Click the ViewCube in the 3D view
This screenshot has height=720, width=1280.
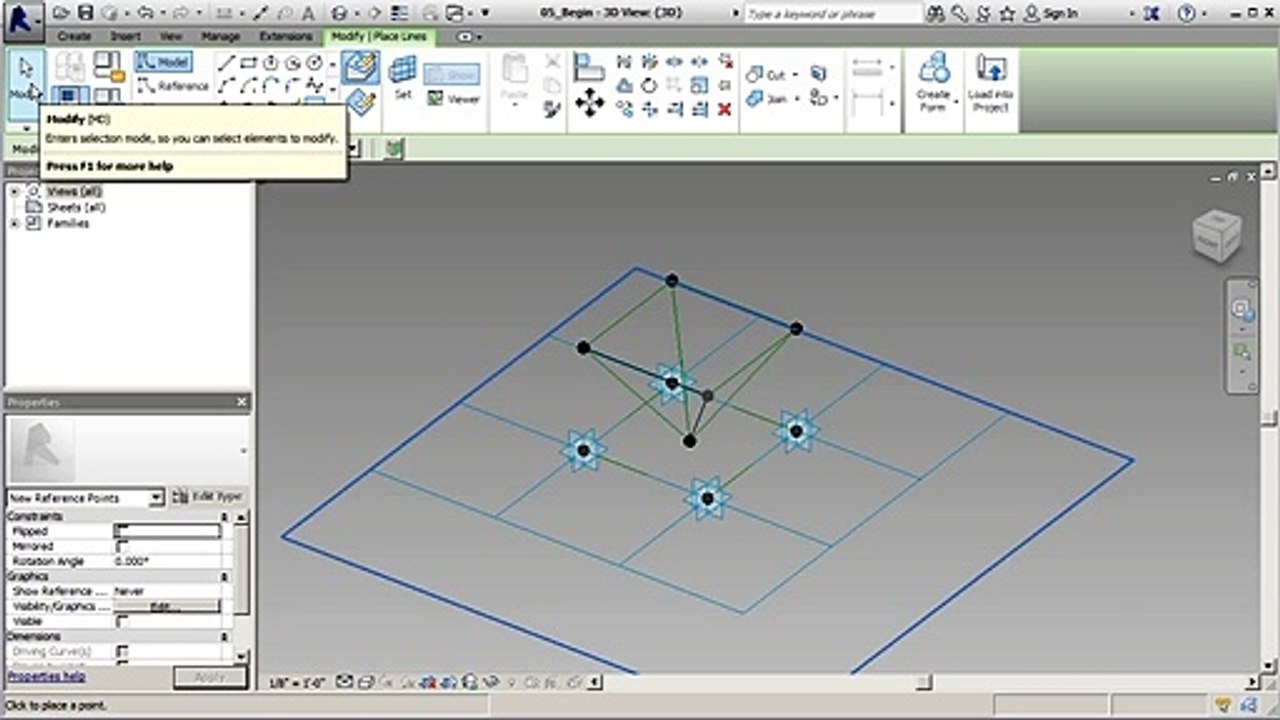tap(1217, 236)
